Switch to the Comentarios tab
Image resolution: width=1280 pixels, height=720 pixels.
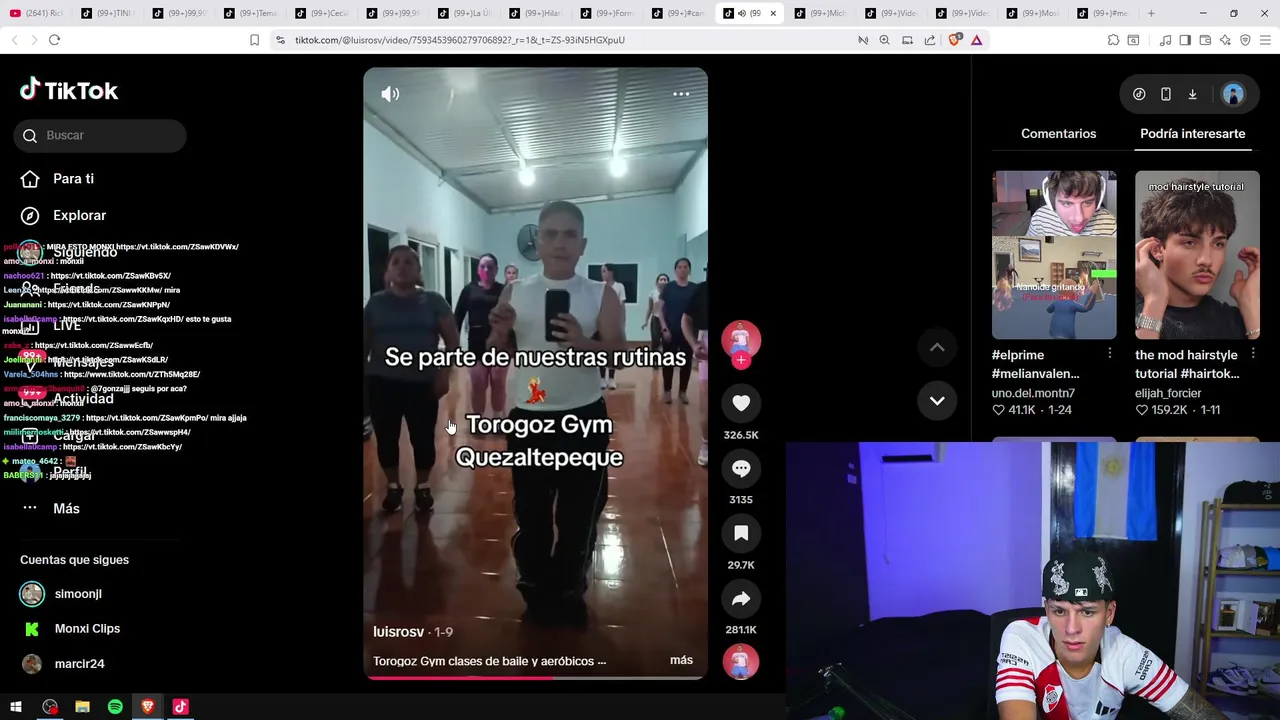click(1058, 134)
